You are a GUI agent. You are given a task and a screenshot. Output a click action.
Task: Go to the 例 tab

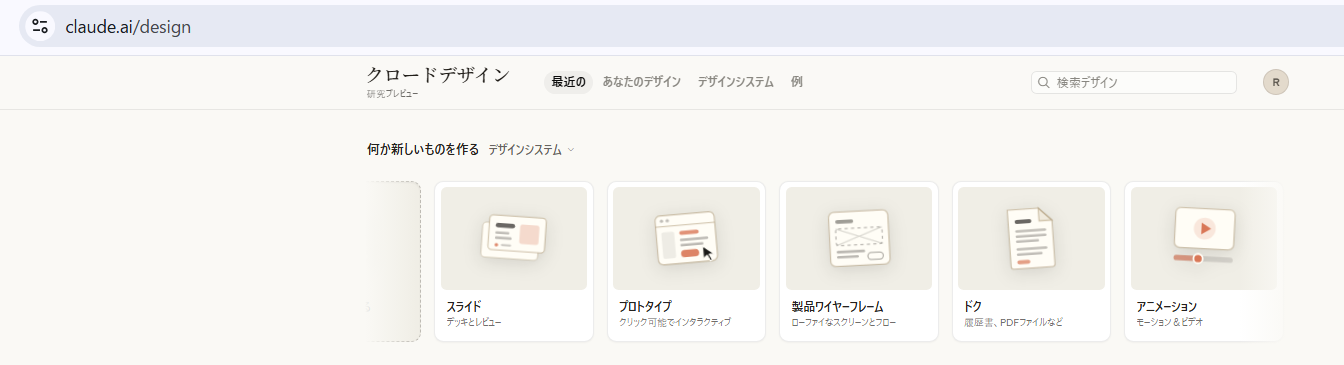point(796,82)
